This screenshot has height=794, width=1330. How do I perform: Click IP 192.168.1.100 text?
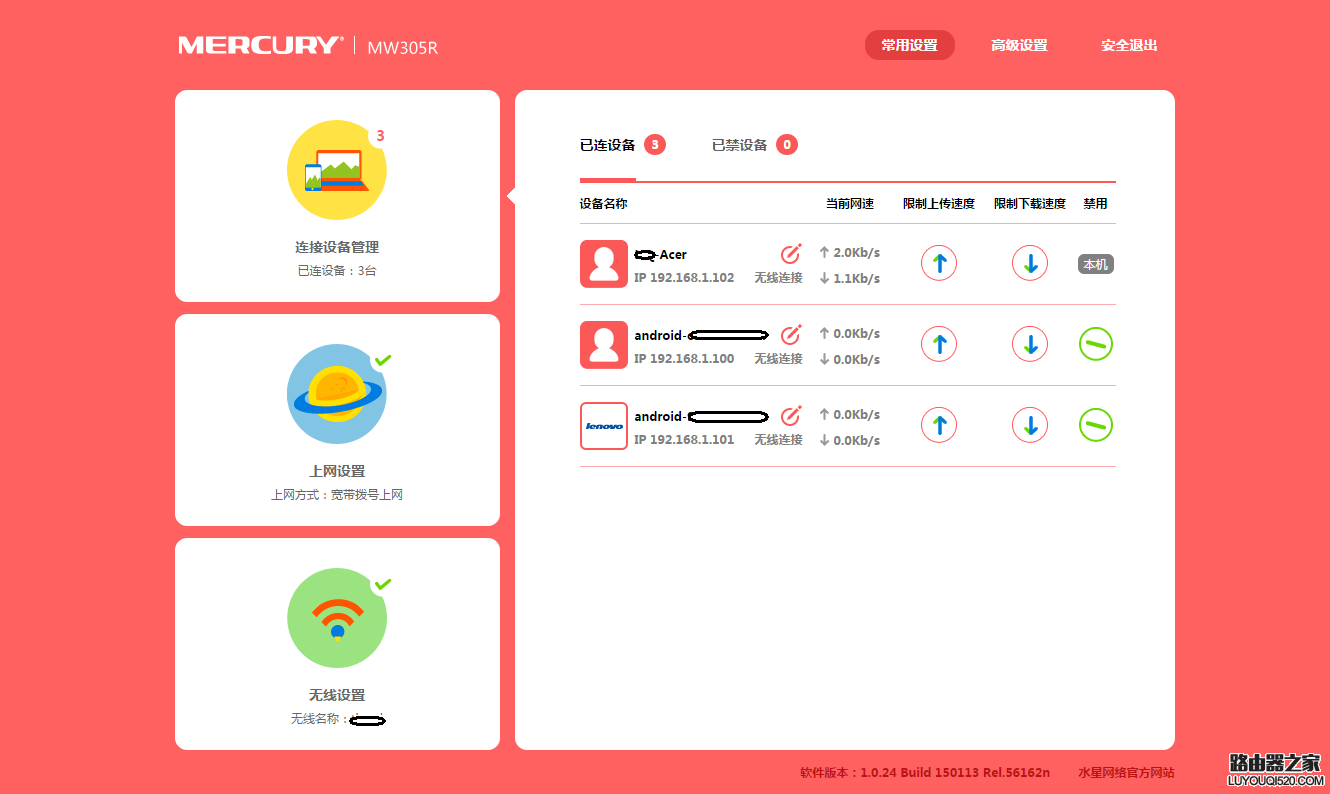click(684, 358)
